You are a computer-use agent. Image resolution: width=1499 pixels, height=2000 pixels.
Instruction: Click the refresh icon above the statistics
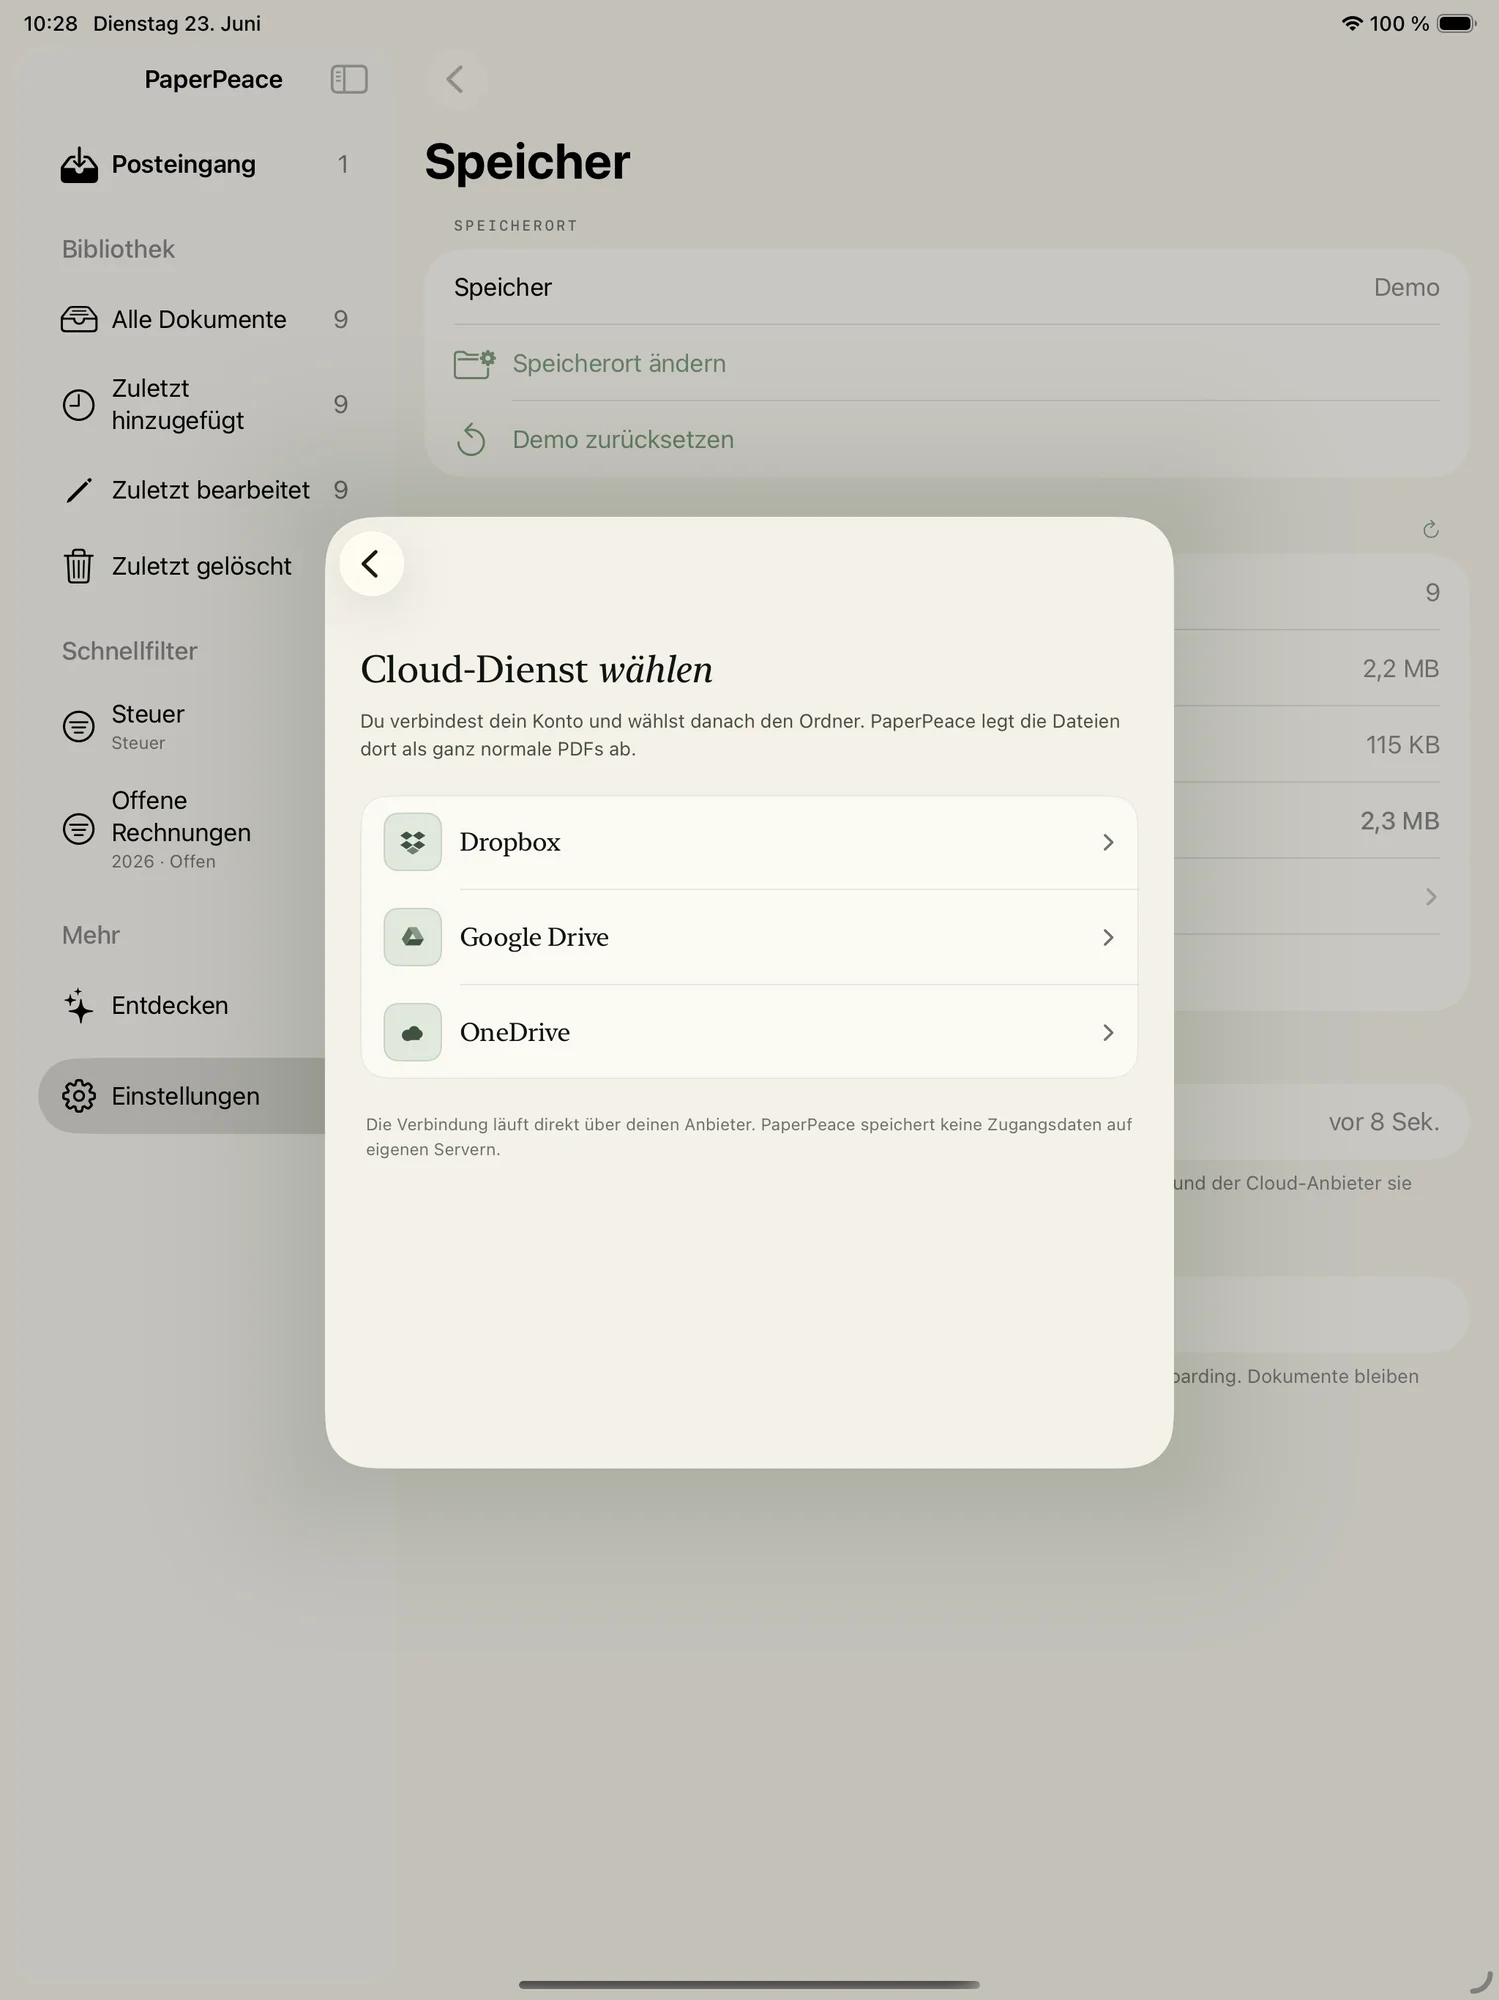click(x=1431, y=529)
